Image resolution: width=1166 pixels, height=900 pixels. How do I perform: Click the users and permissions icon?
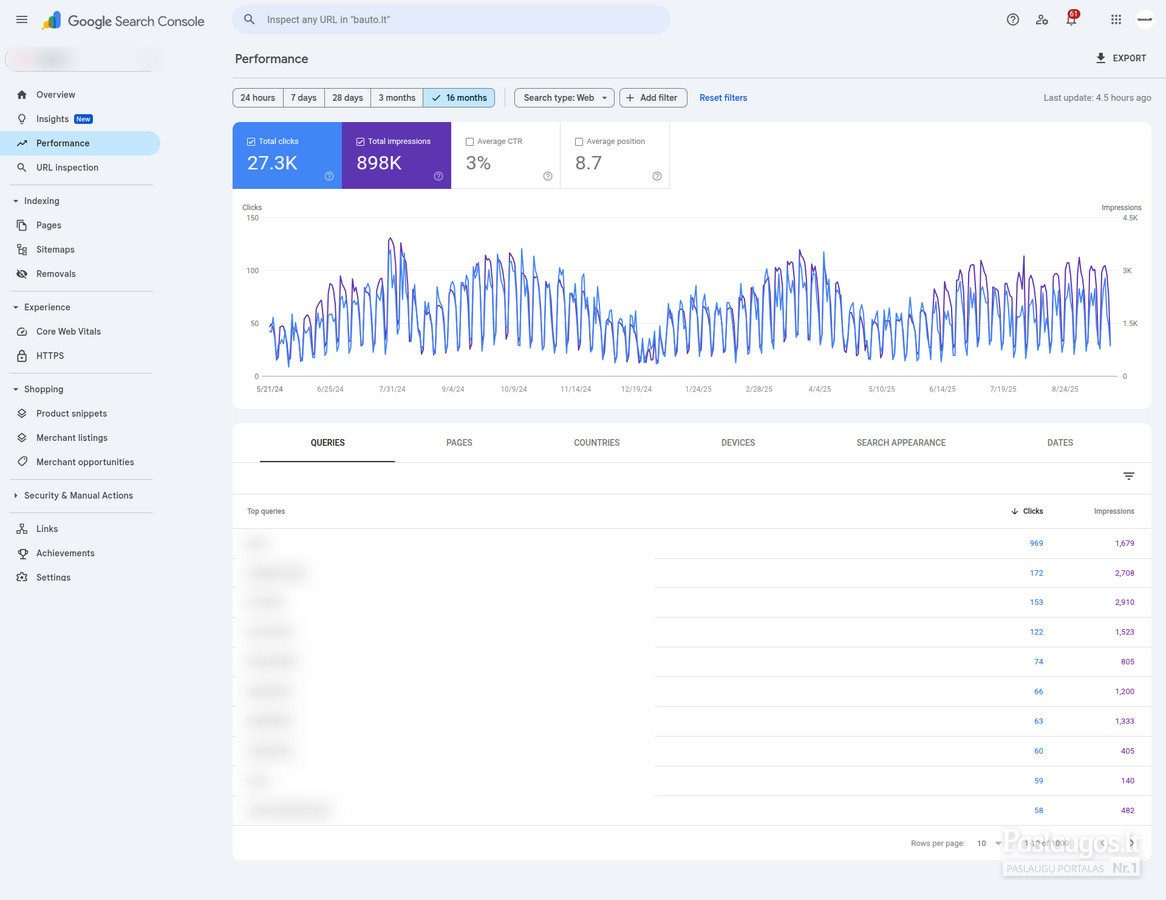pos(1042,20)
